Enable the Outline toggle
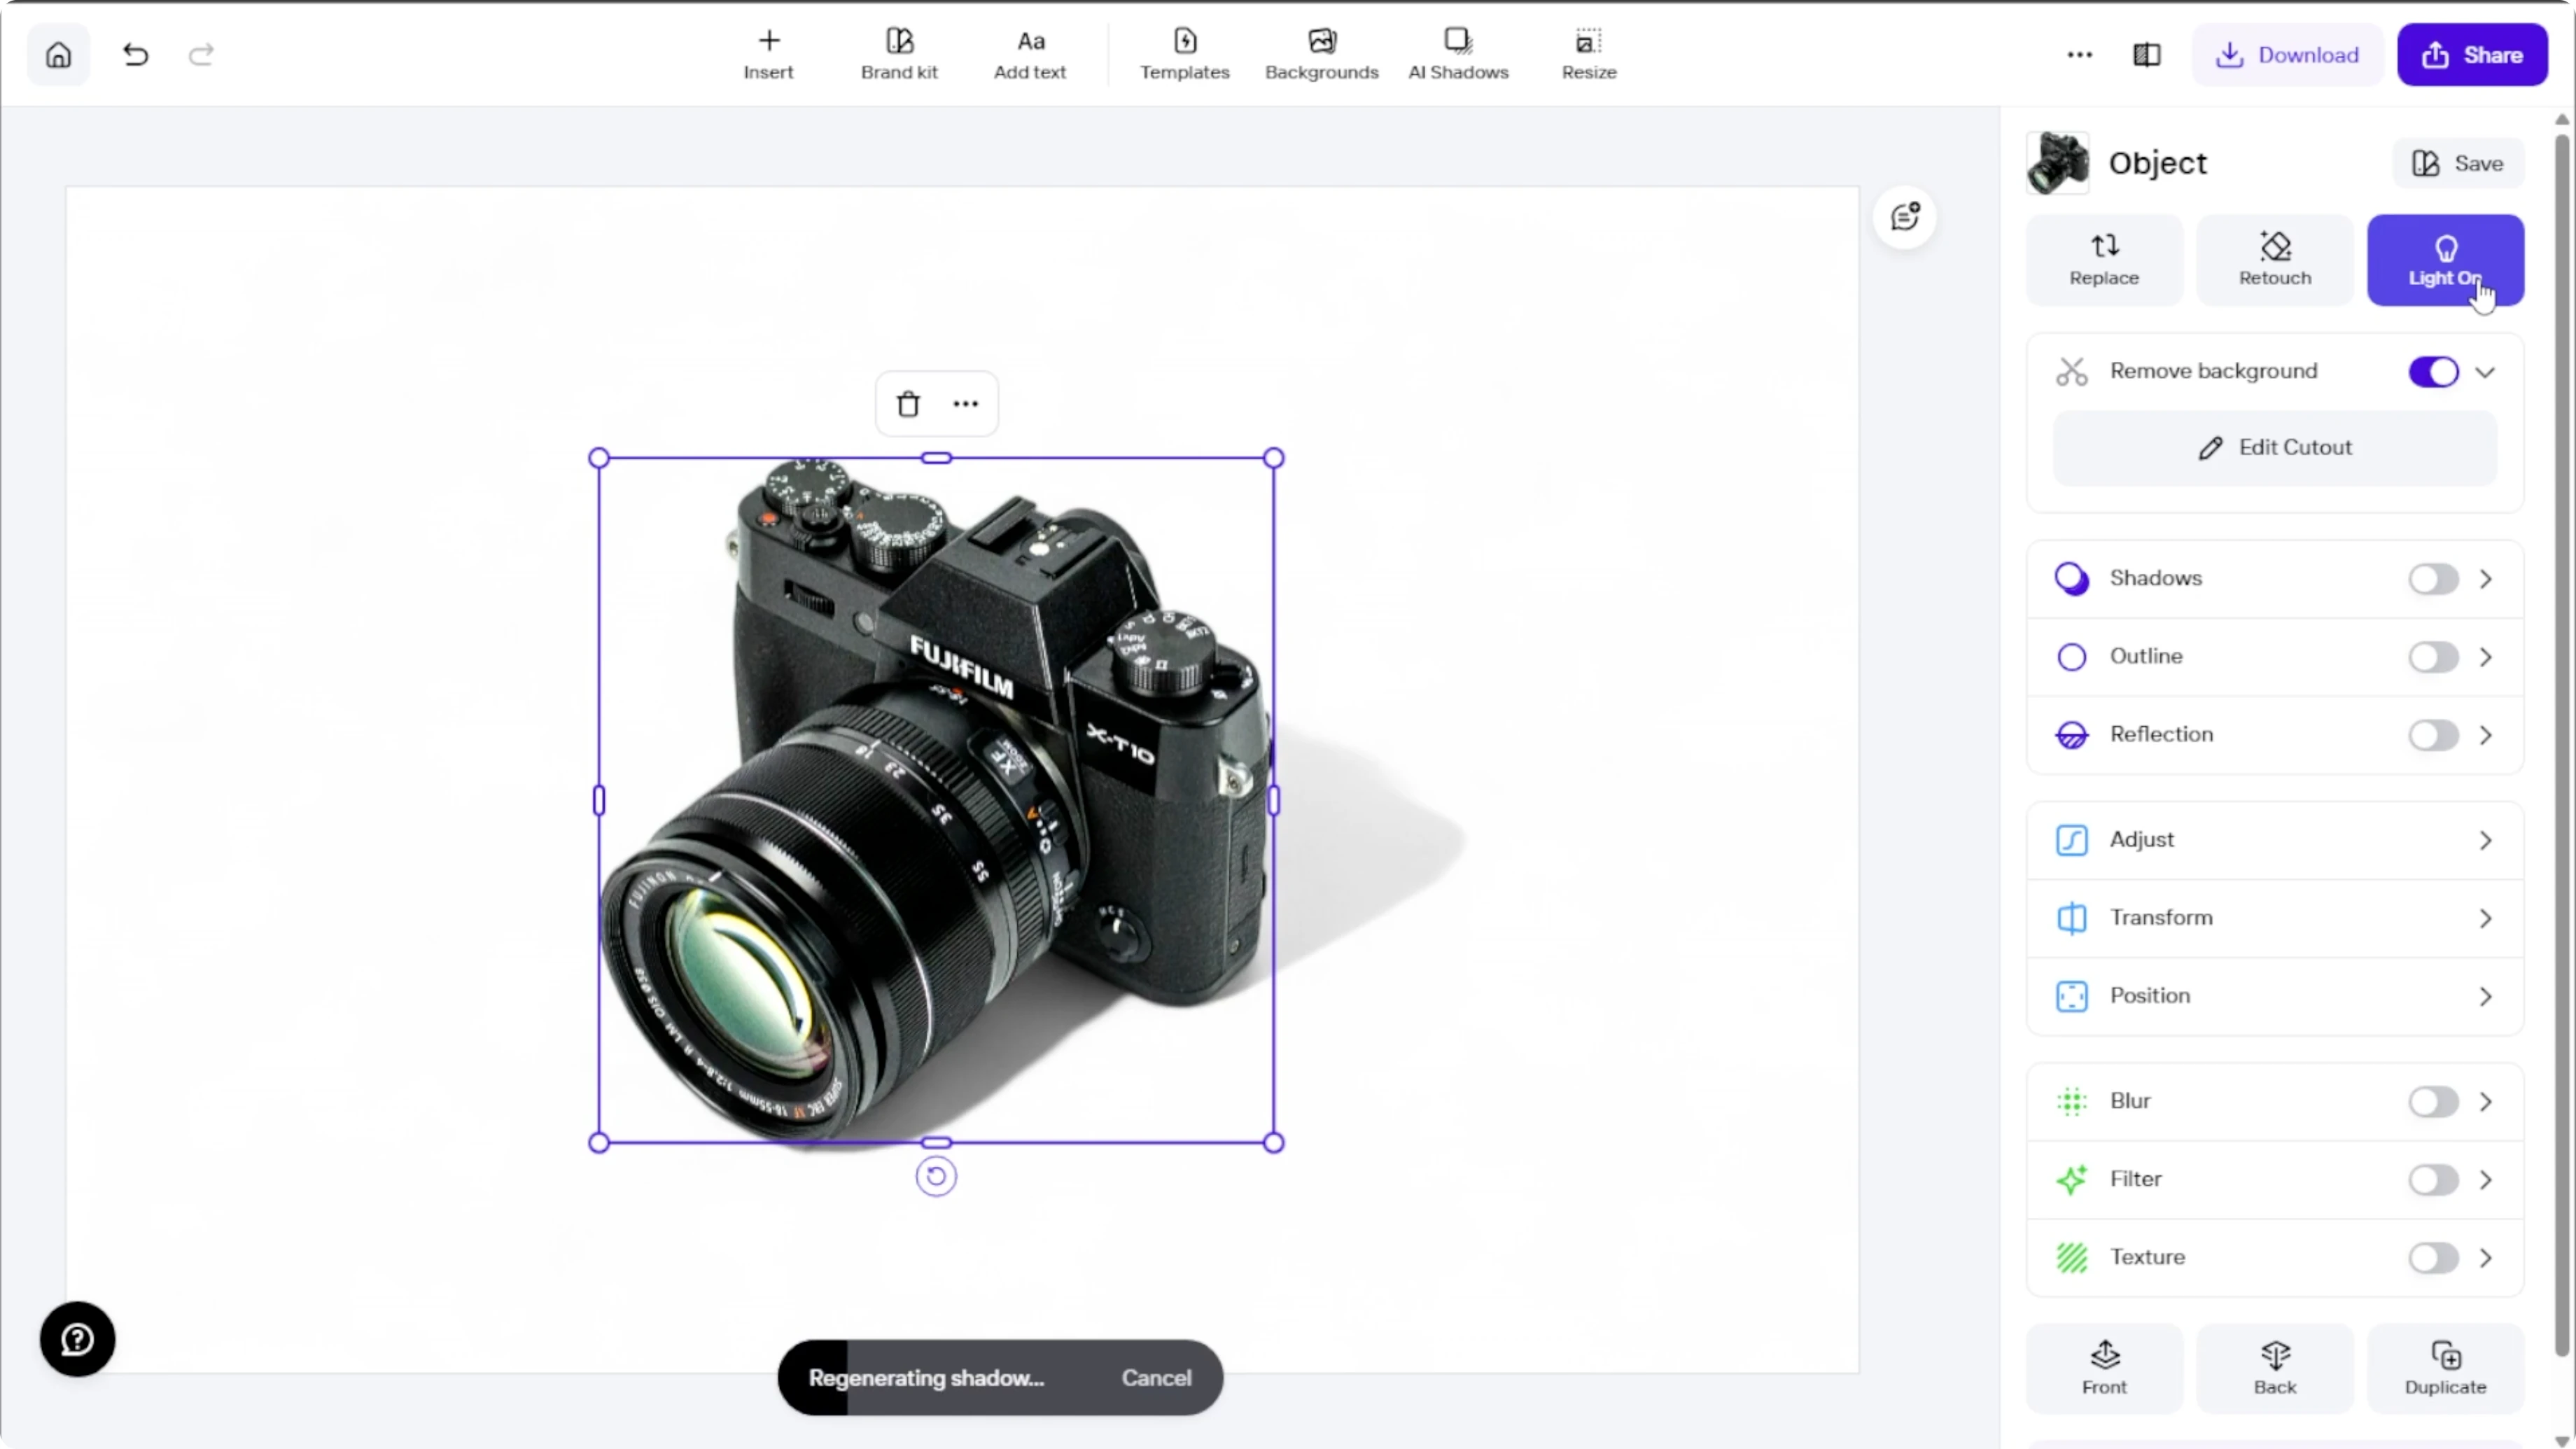 coord(2433,657)
